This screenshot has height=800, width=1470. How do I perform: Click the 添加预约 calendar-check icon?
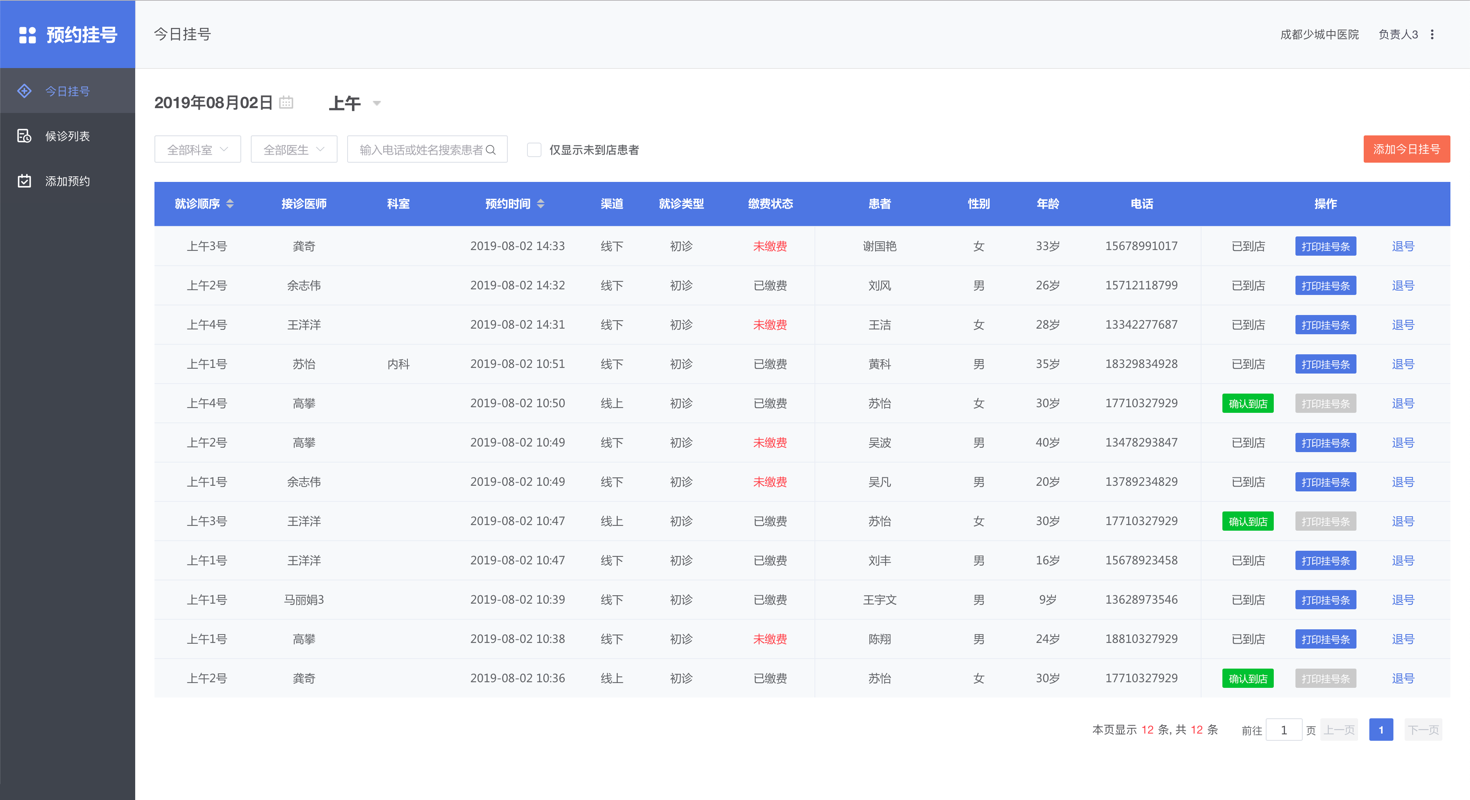click(x=25, y=181)
